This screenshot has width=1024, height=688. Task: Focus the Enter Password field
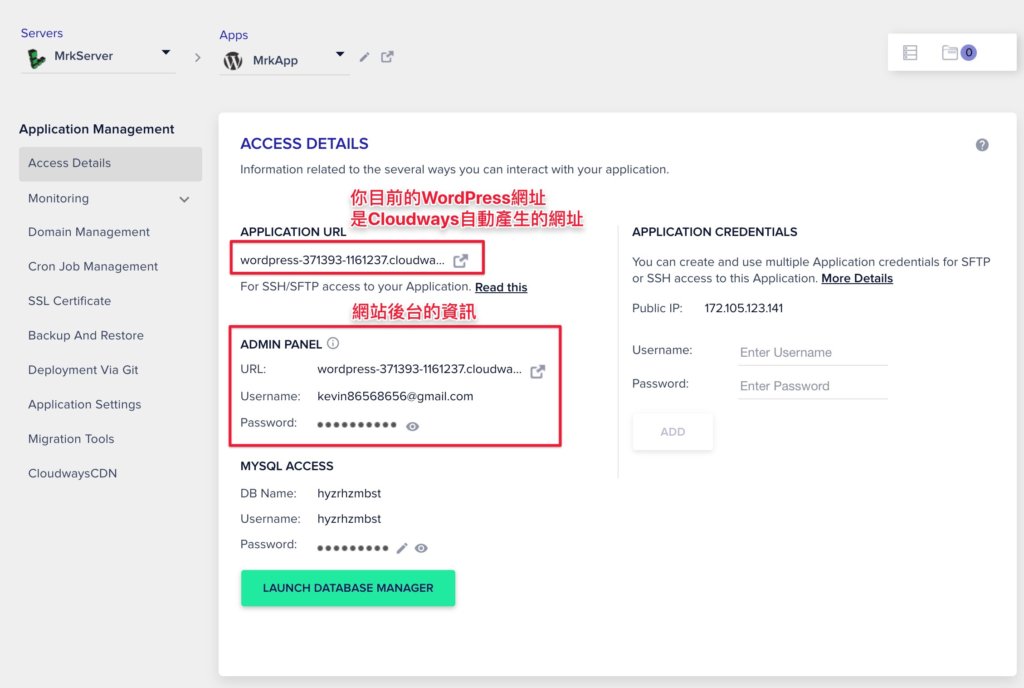click(x=813, y=386)
